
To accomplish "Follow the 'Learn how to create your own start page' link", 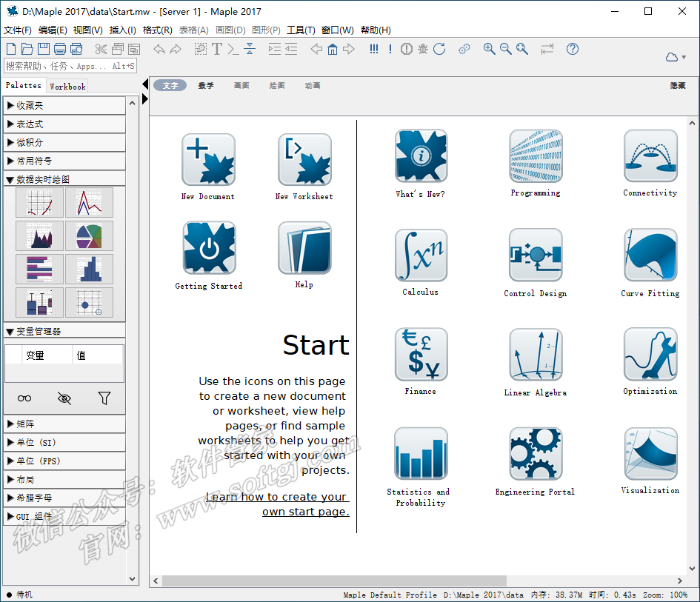I will pyautogui.click(x=277, y=504).
